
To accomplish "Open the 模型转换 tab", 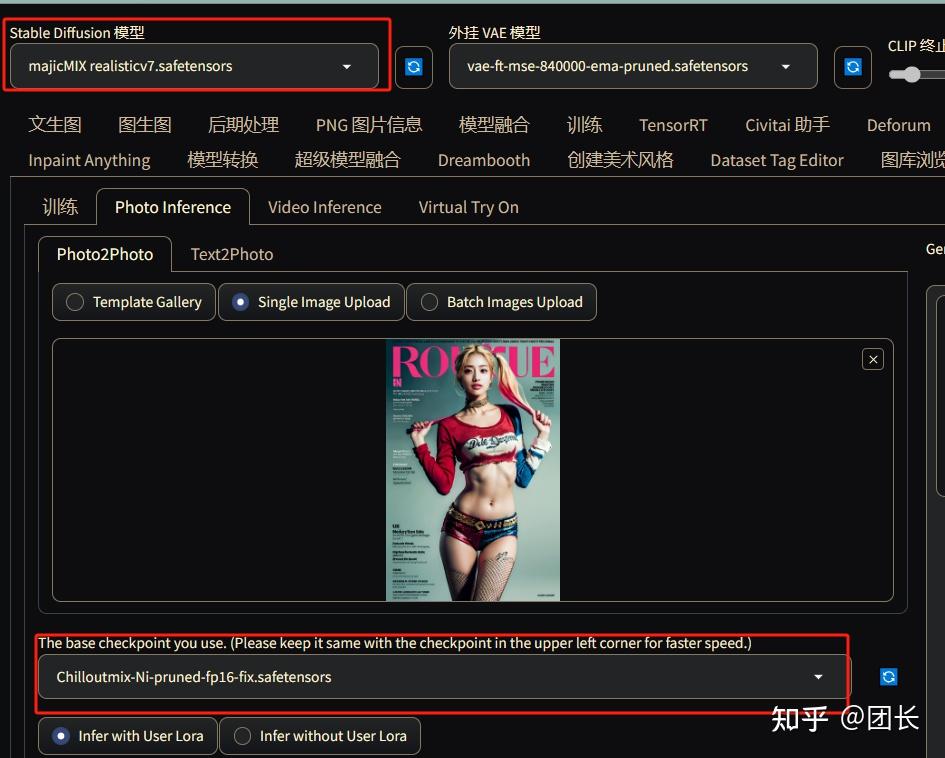I will coord(222,160).
